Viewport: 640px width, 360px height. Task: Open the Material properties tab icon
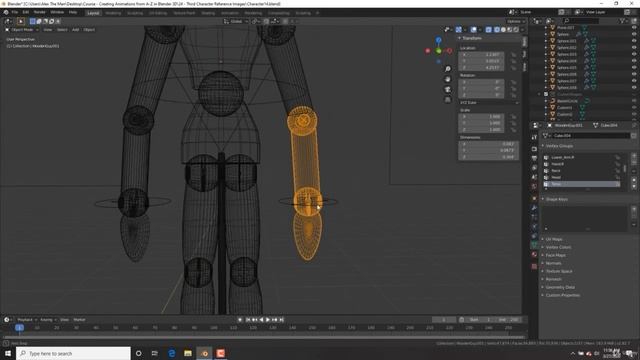click(x=534, y=255)
